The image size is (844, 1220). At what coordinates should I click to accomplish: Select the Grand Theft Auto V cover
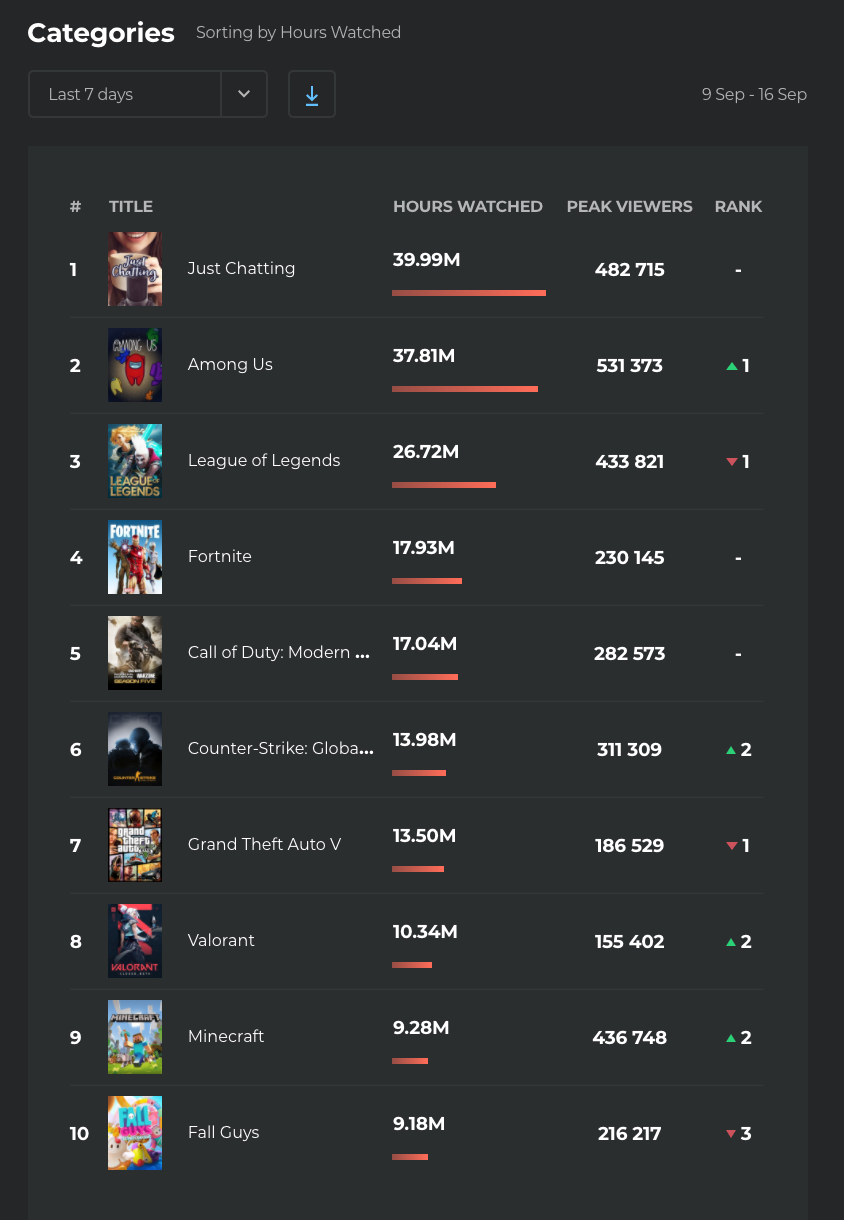tap(135, 845)
